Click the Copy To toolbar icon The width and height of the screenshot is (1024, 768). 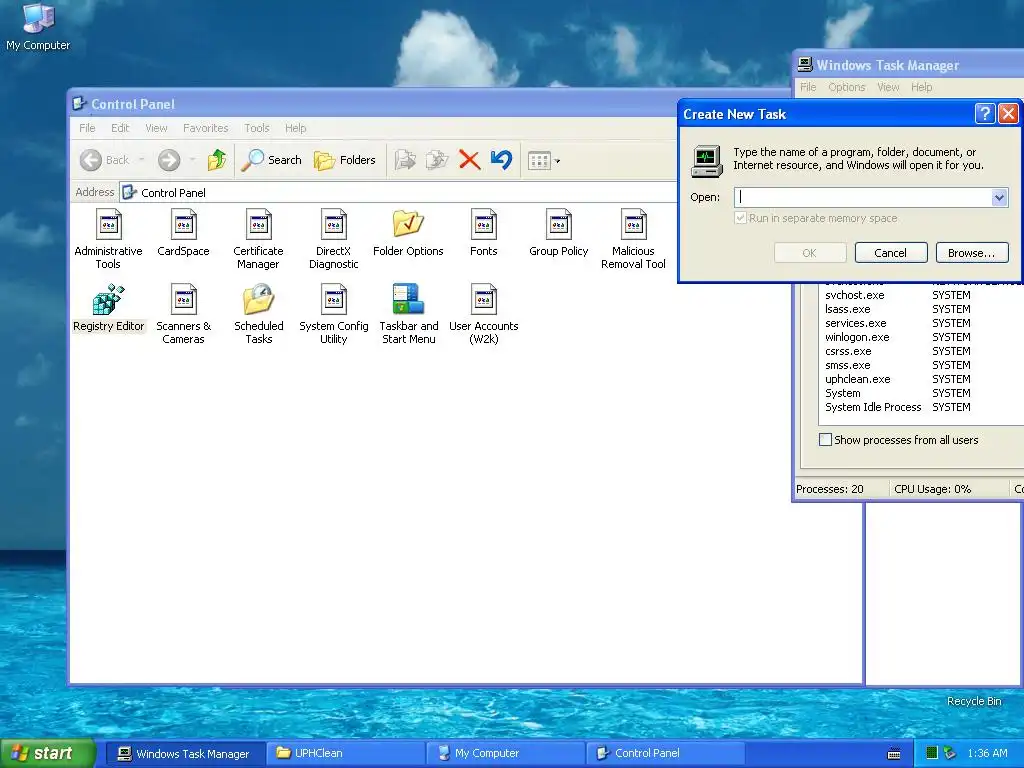pos(437,160)
